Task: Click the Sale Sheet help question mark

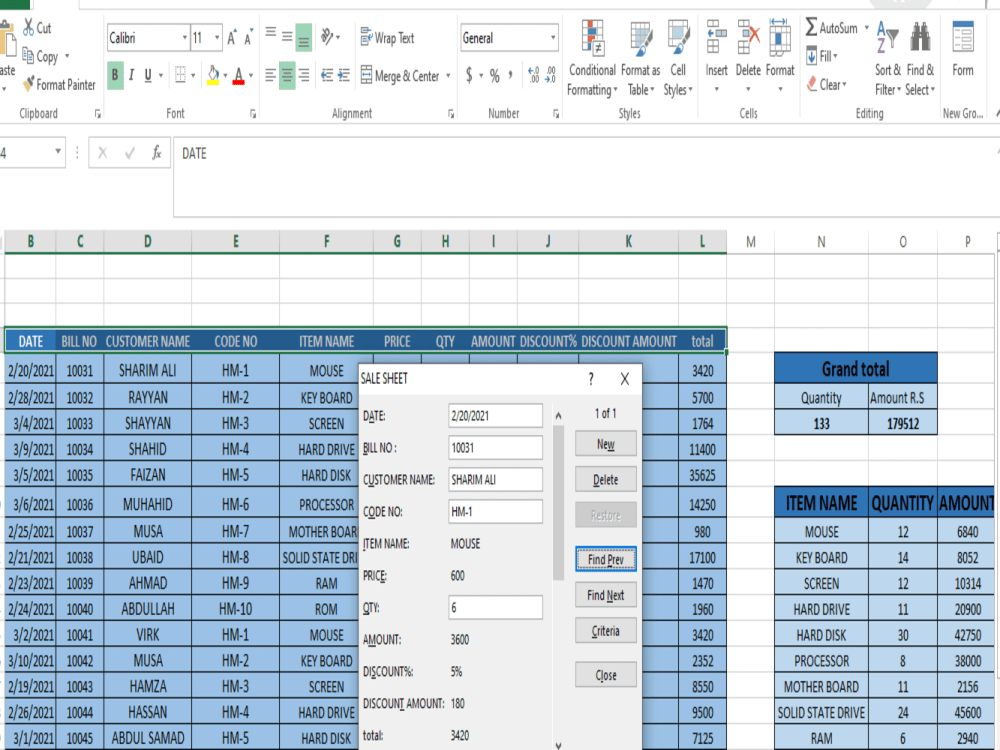Action: [591, 379]
